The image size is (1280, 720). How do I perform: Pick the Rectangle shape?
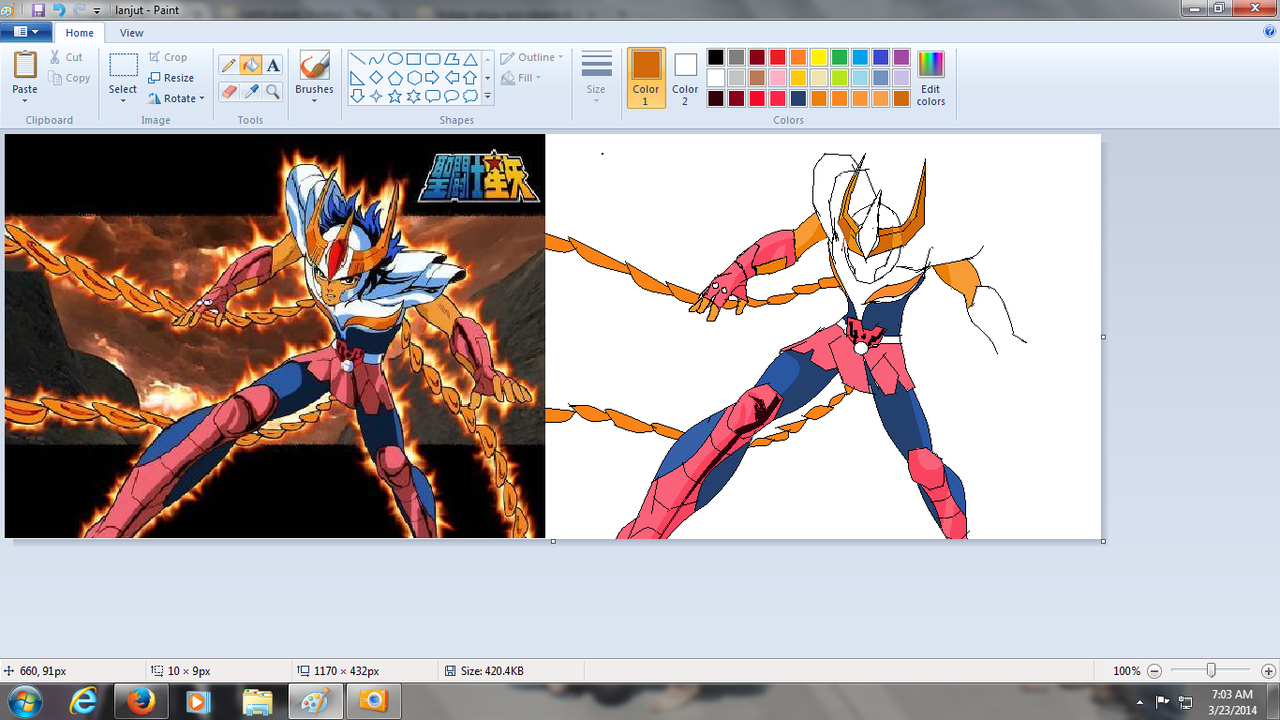(414, 59)
